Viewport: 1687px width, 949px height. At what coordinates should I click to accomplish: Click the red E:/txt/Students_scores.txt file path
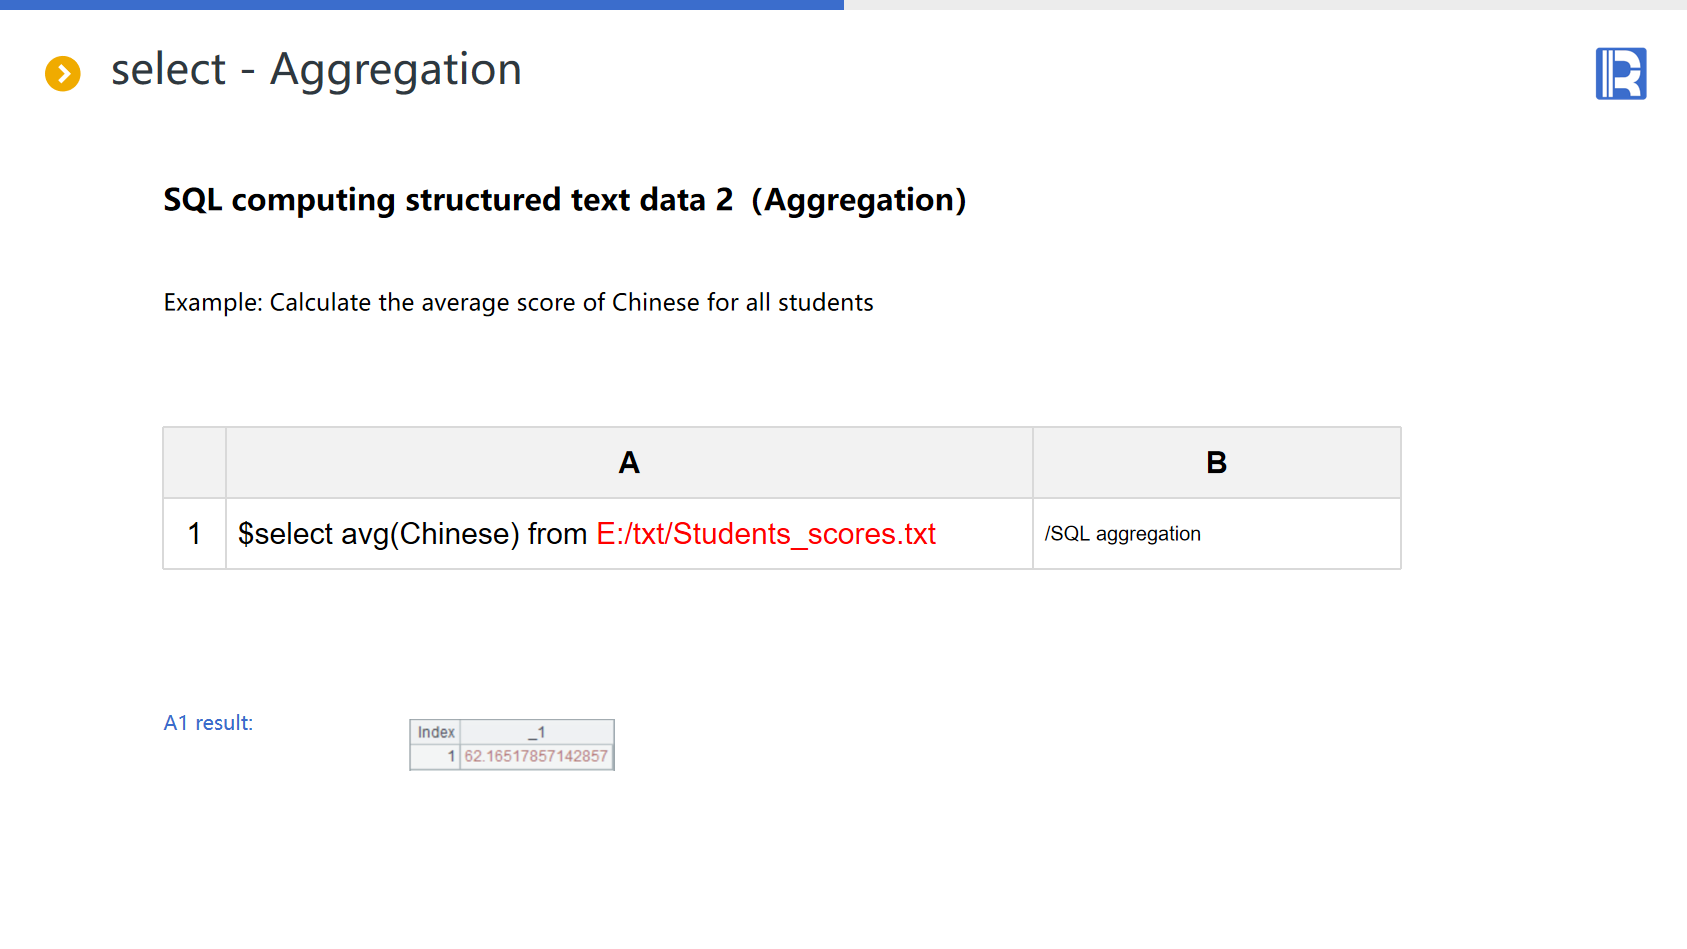point(765,534)
